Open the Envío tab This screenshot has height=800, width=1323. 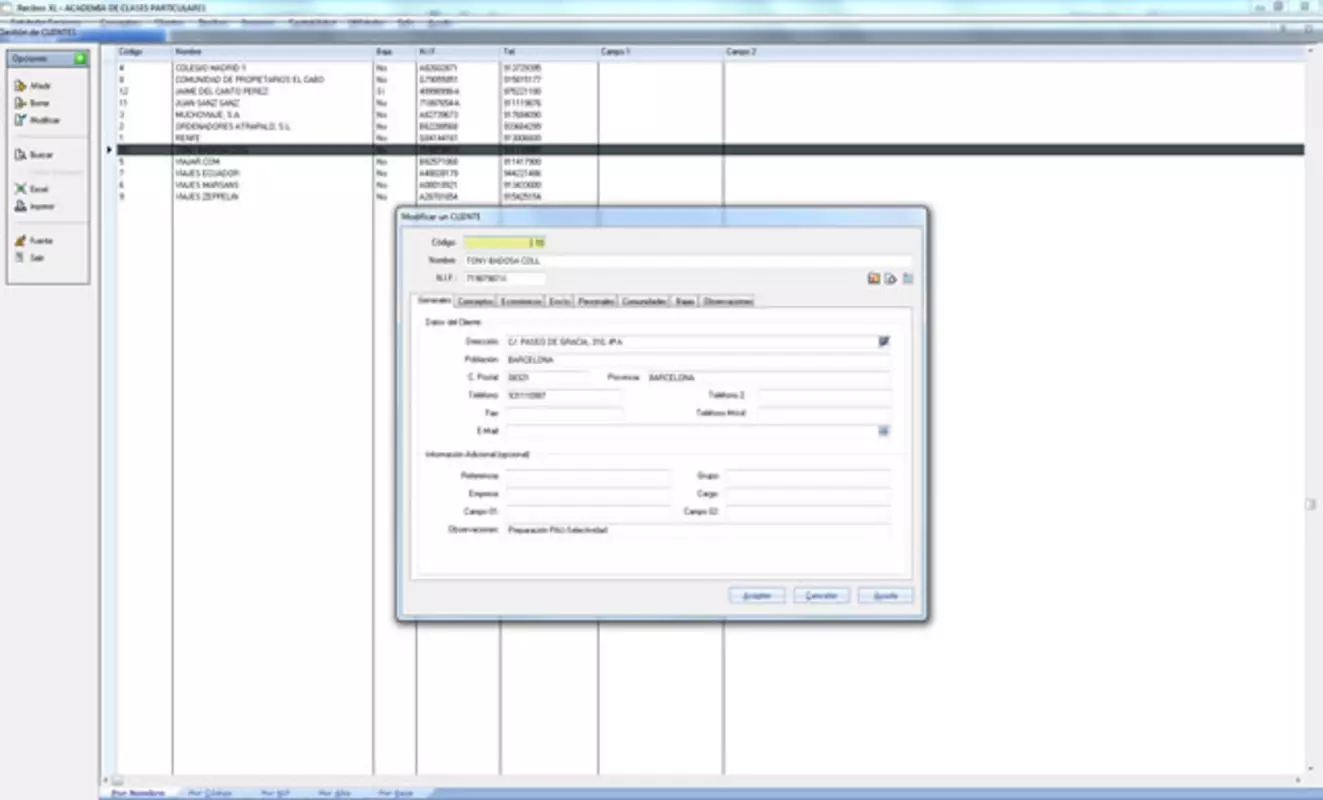pyautogui.click(x=560, y=301)
